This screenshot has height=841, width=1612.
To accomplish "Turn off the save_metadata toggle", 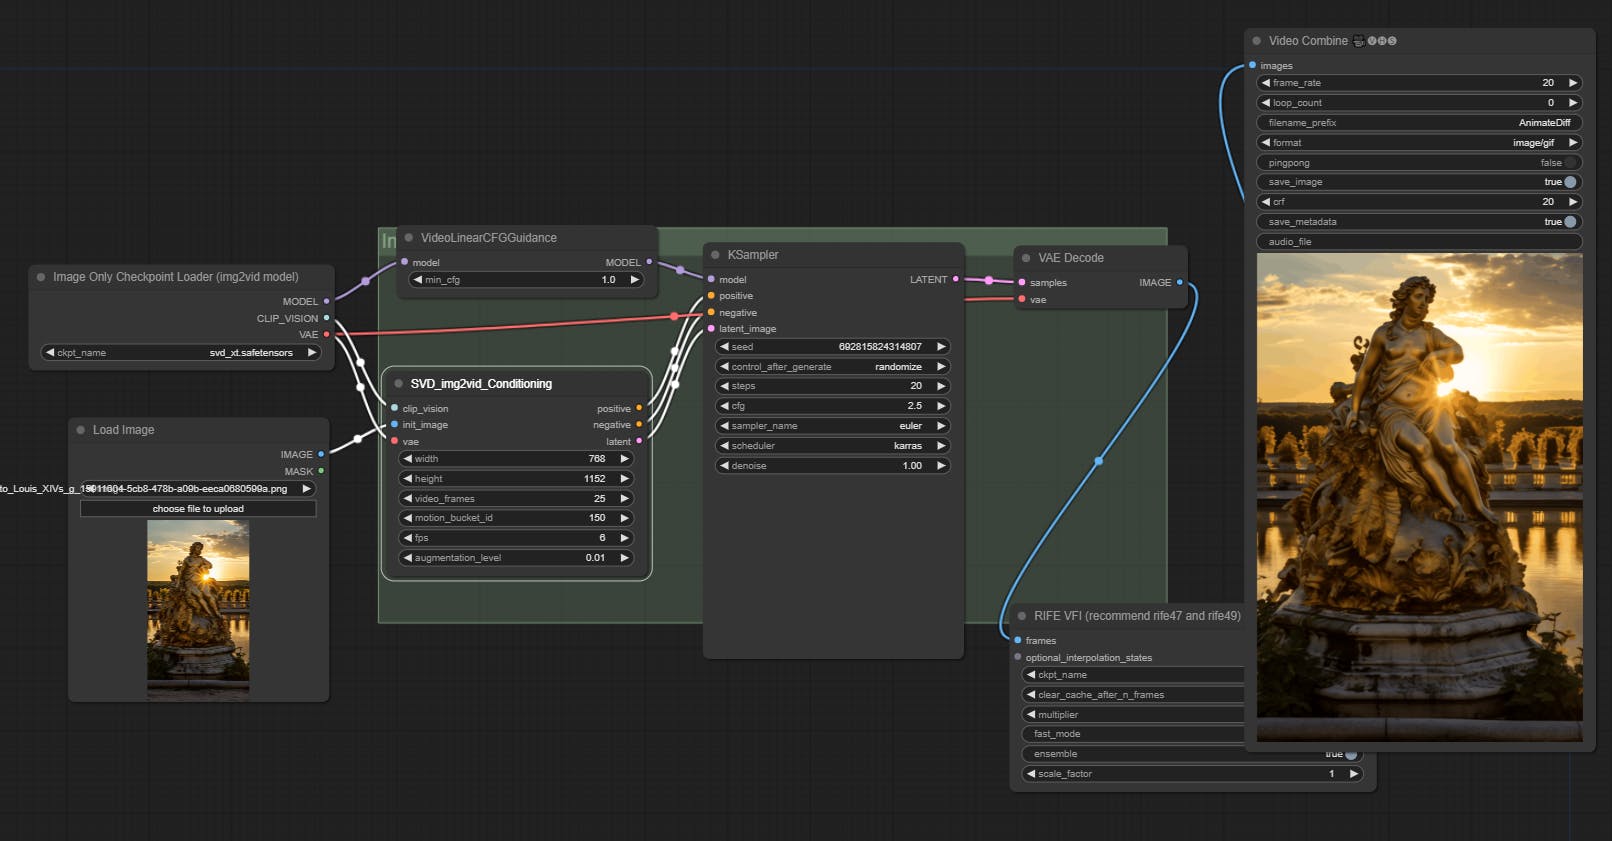I will [1569, 222].
